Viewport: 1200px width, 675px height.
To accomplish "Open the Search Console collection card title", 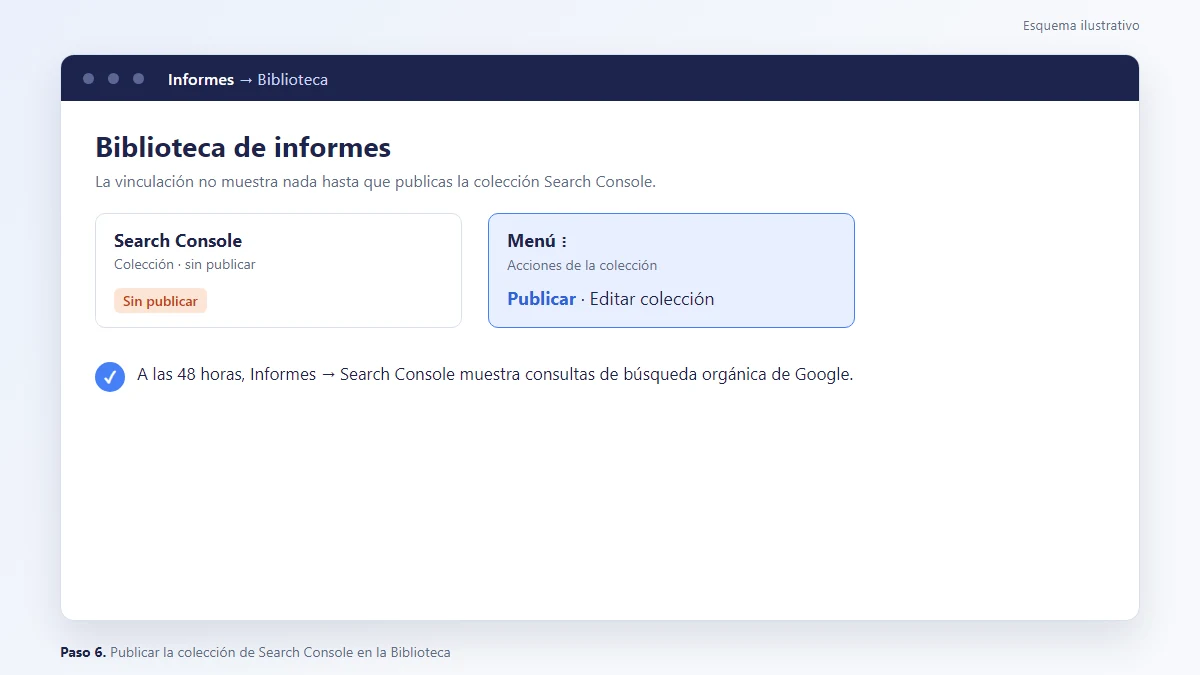I will [178, 241].
